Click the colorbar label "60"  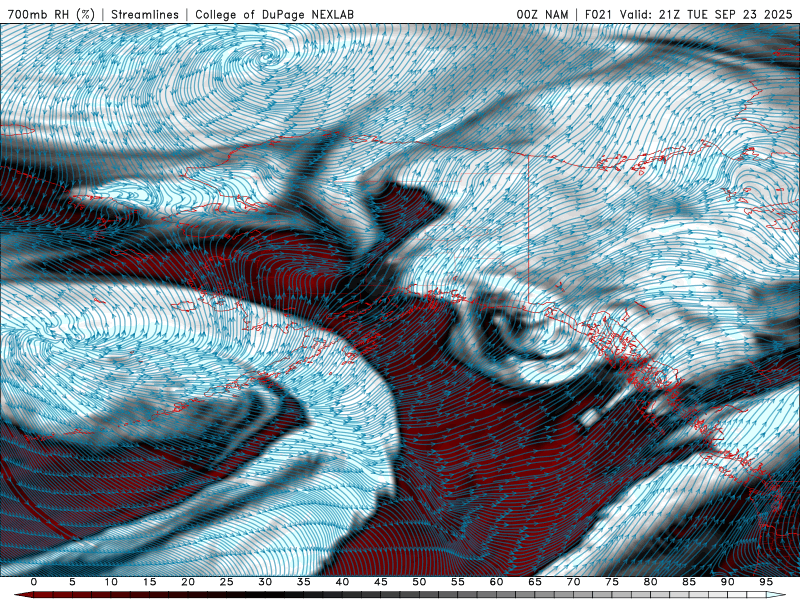point(496,582)
